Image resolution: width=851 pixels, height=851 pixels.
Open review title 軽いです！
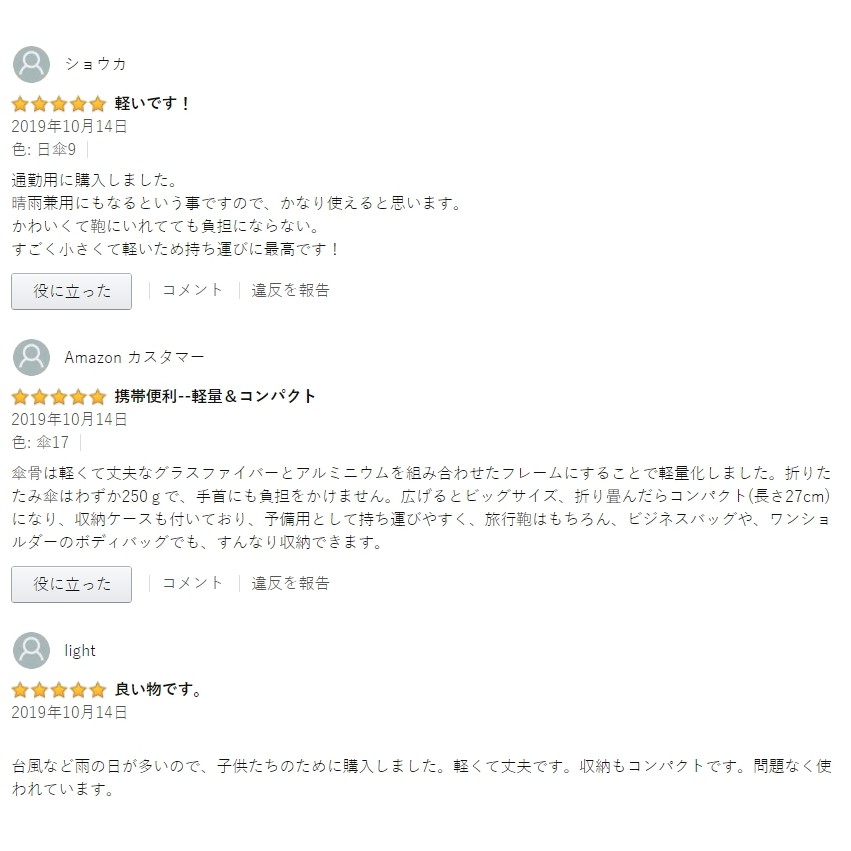coord(152,103)
